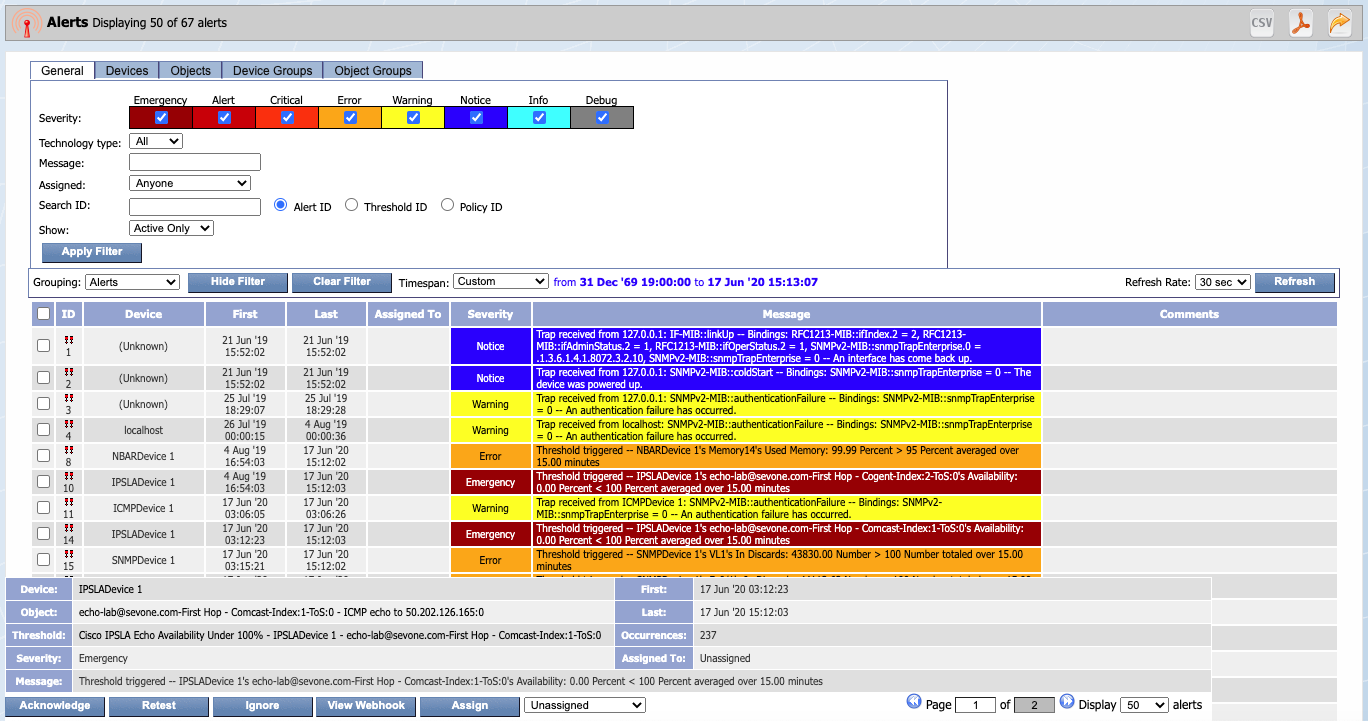Image resolution: width=1368 pixels, height=721 pixels.
Task: Sort by Severity column header
Action: [491, 314]
